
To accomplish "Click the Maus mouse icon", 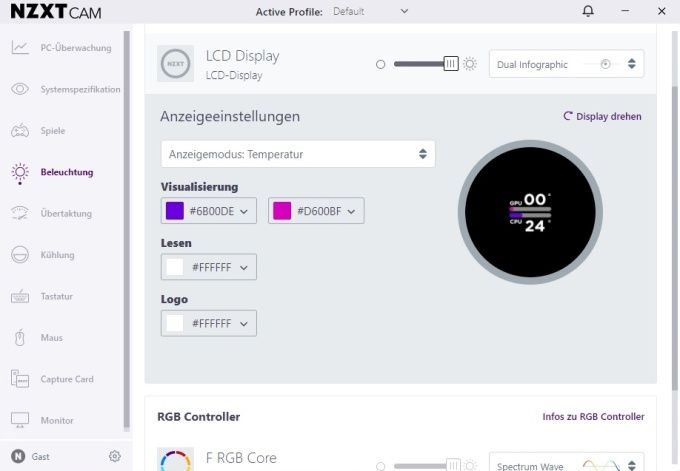I will point(20,337).
